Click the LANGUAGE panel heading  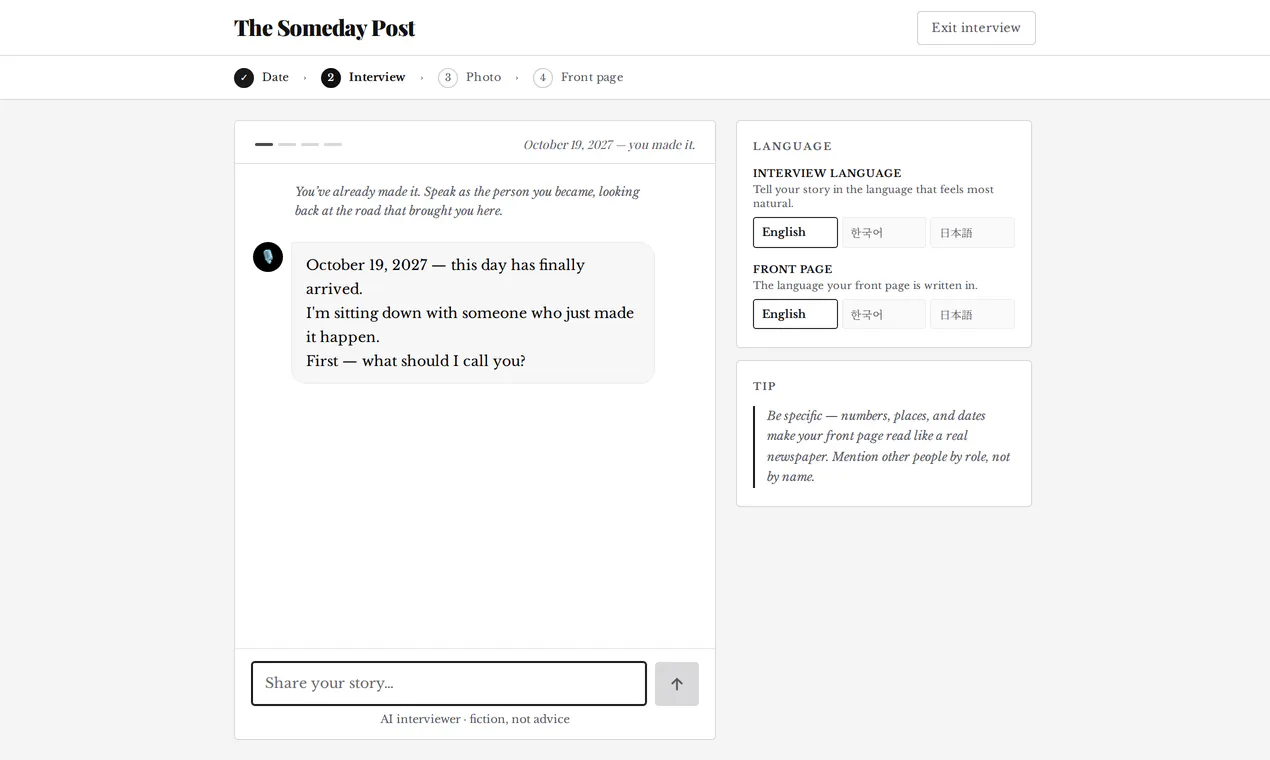(792, 146)
